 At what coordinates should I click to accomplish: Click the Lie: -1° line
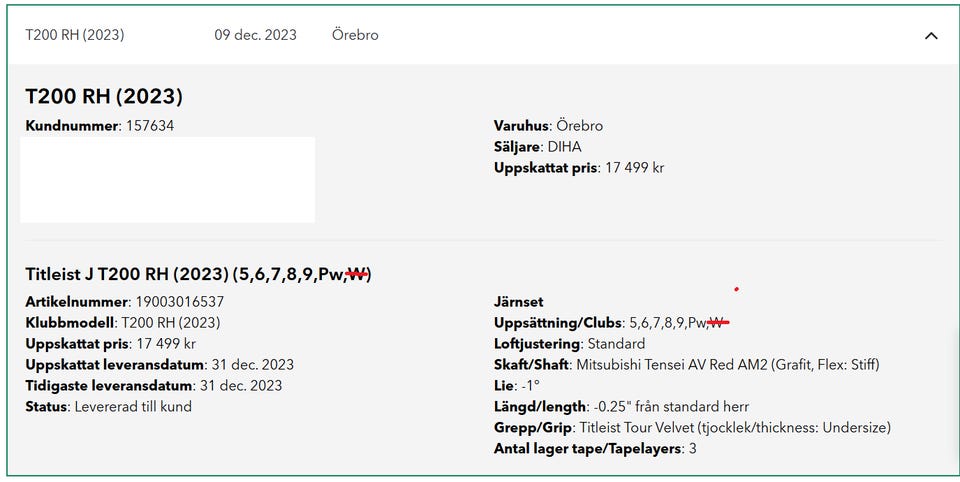click(517, 386)
